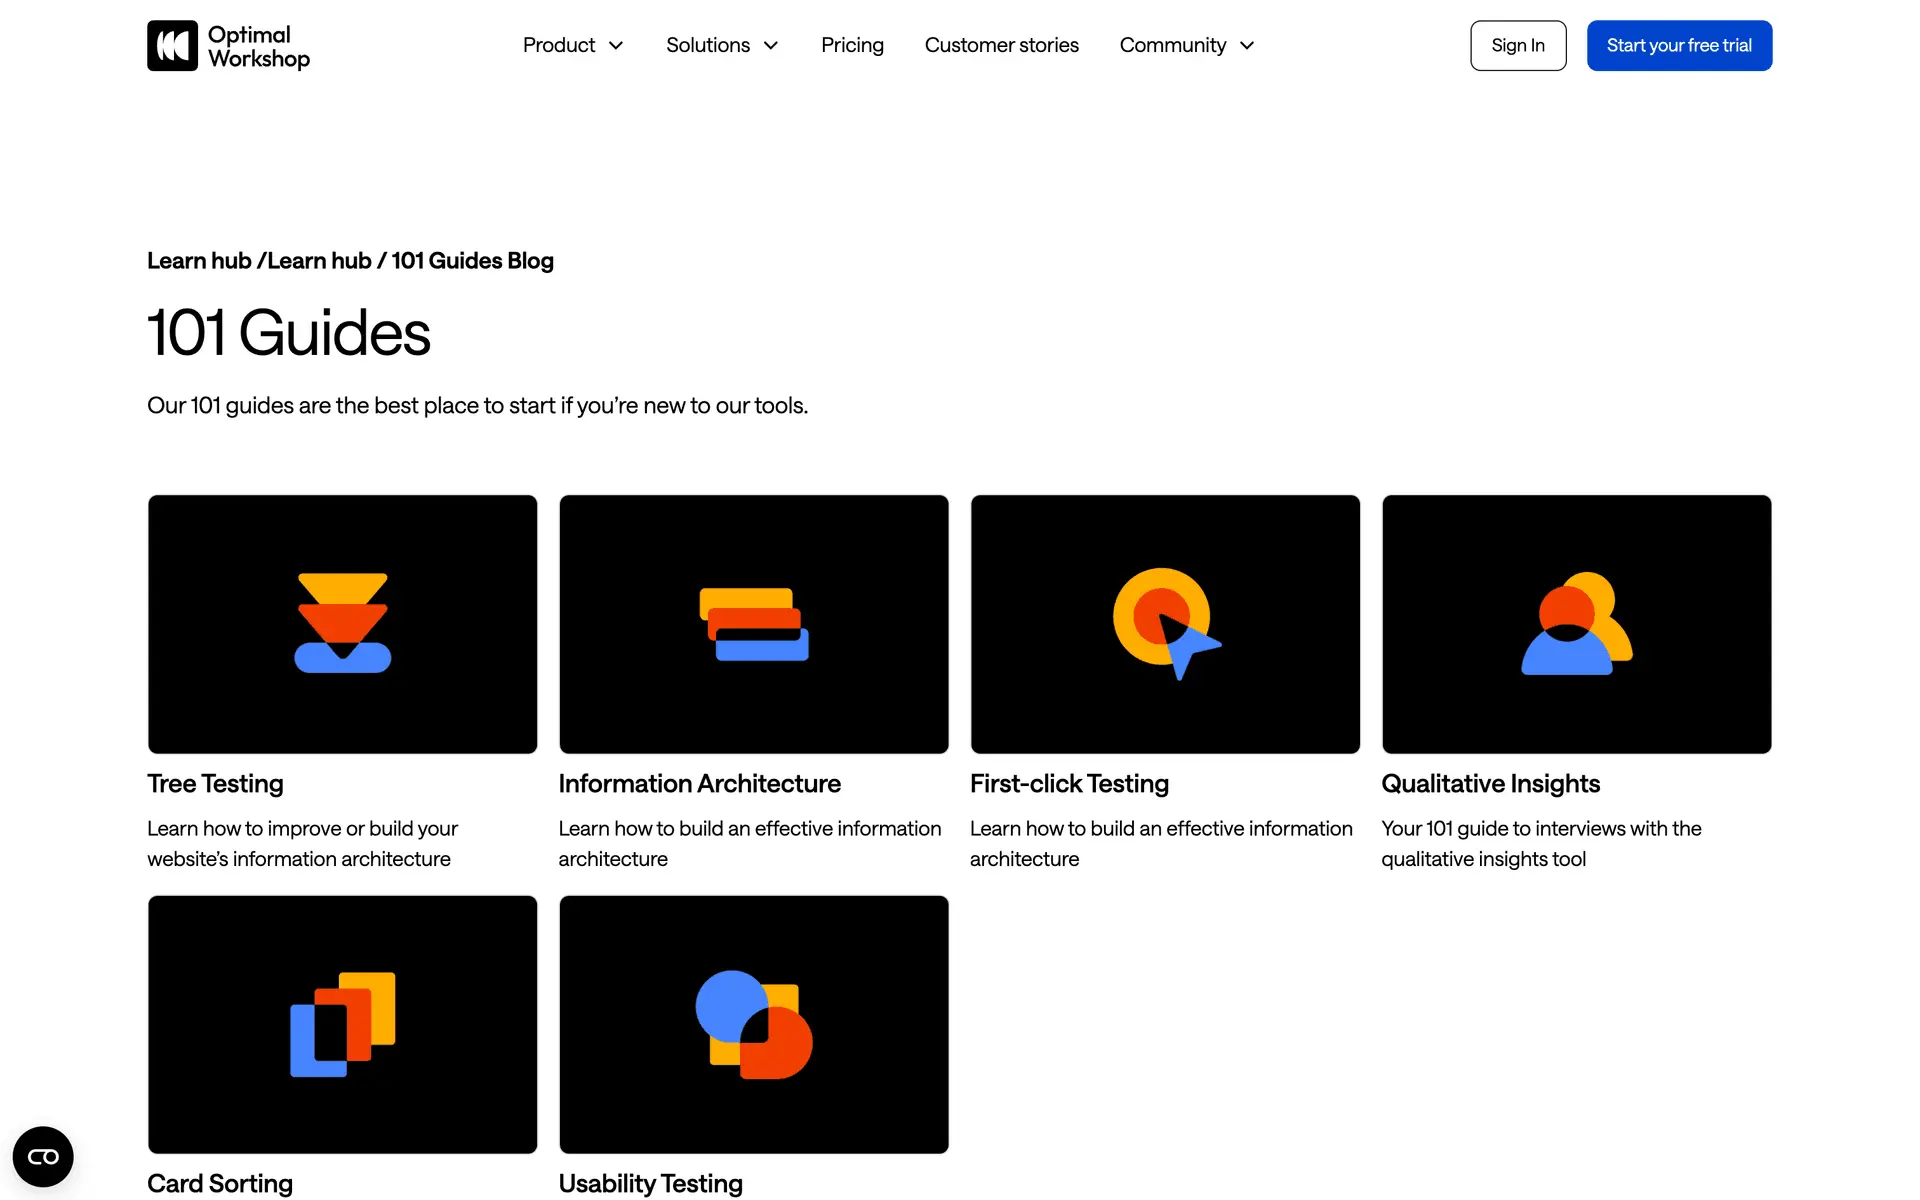This screenshot has height=1200, width=1920.
Task: Expand the Product dropdown menu
Action: [x=573, y=46]
